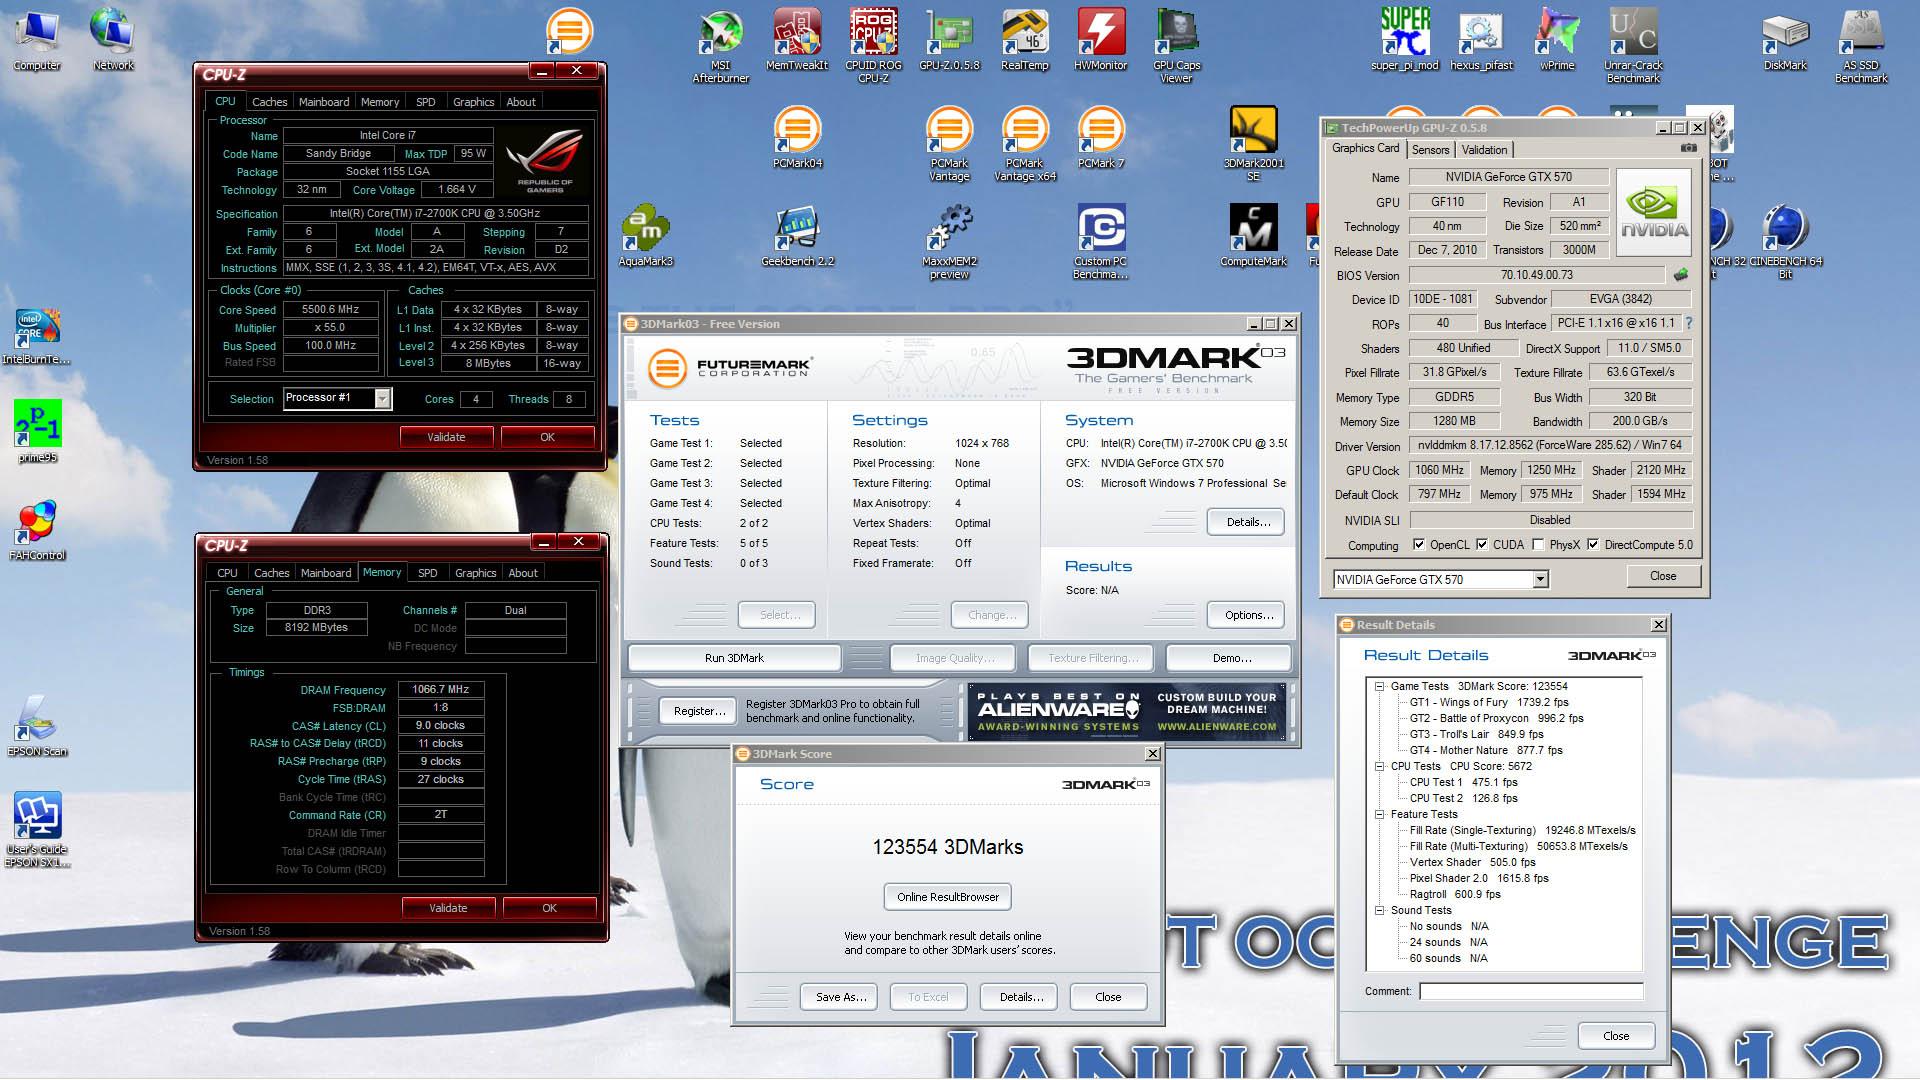Open AS SSD Benchmark desktop icon

tap(1861, 45)
